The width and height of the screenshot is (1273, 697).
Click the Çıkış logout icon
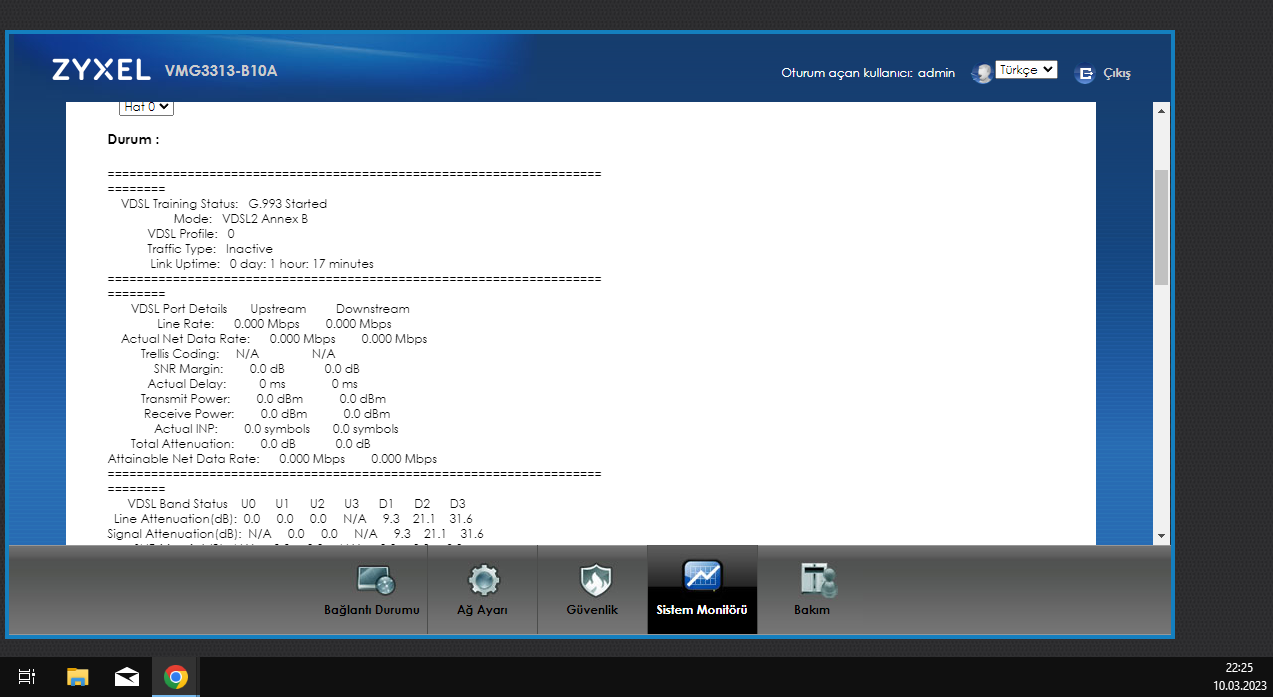coord(1084,73)
